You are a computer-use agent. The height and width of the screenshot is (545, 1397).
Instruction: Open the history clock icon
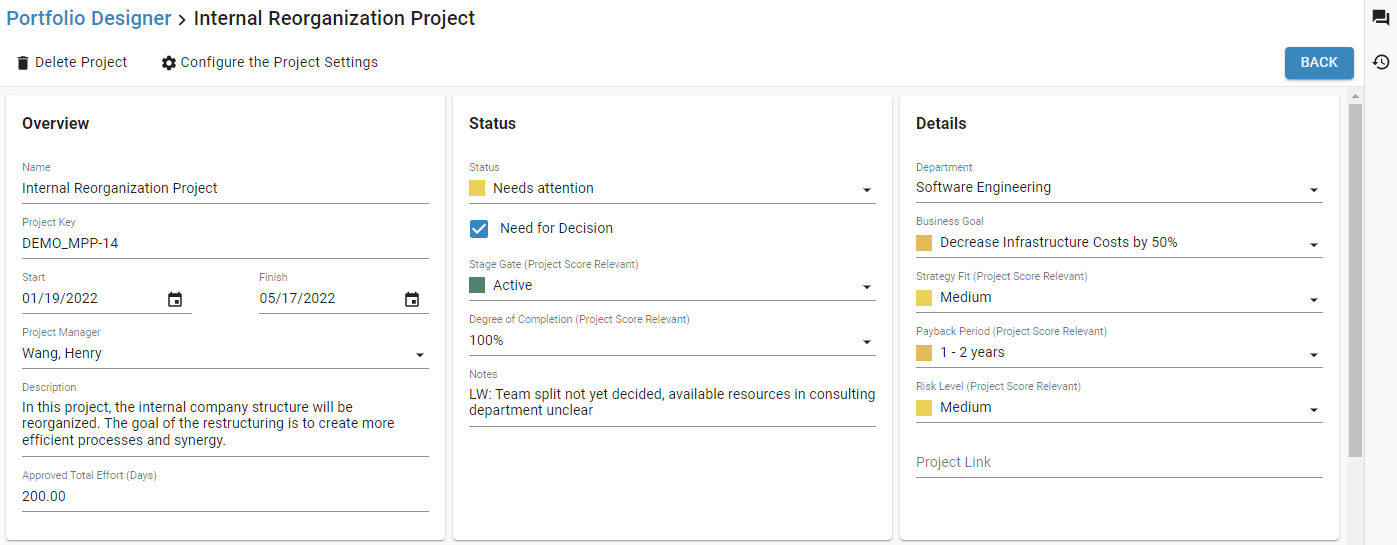[x=1381, y=62]
